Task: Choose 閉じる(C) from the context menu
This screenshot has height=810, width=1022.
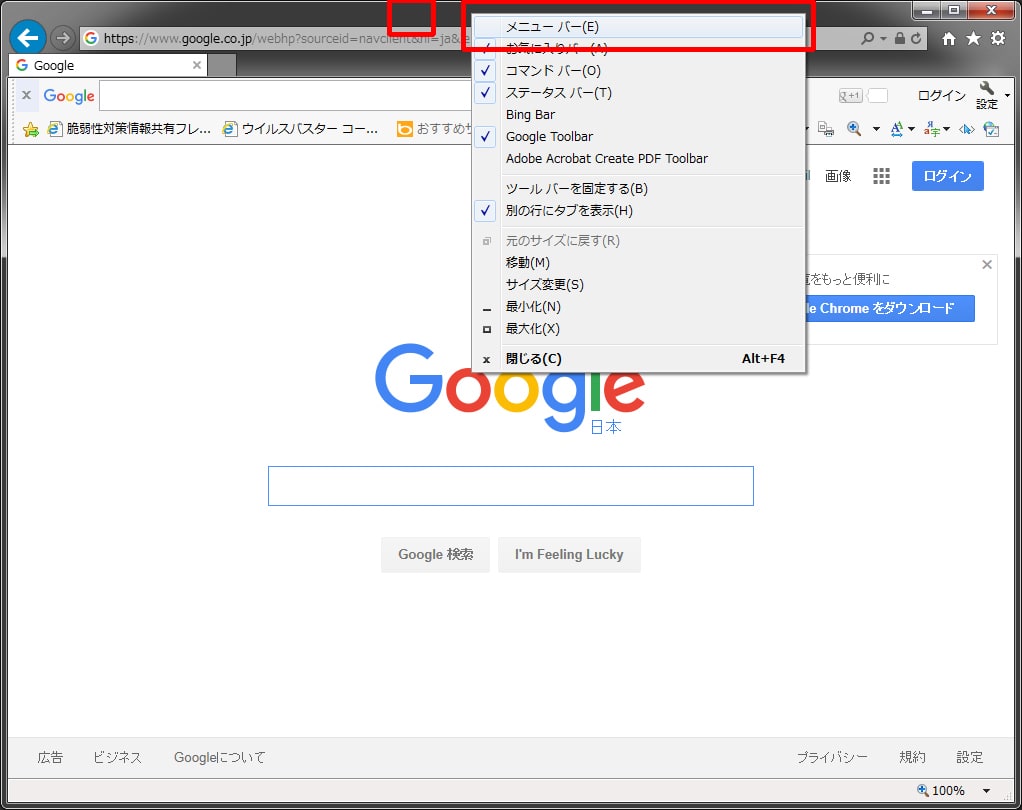Action: coord(639,358)
